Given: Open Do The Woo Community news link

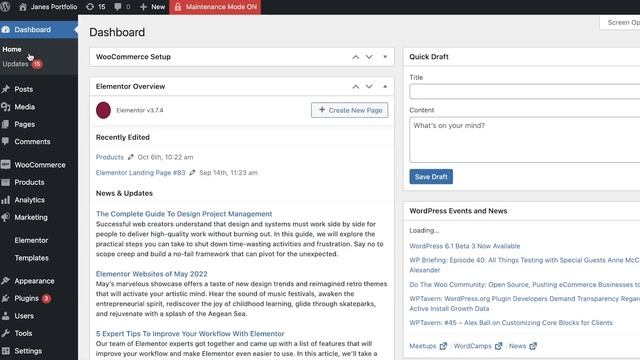Looking at the screenshot, I should [x=524, y=284].
